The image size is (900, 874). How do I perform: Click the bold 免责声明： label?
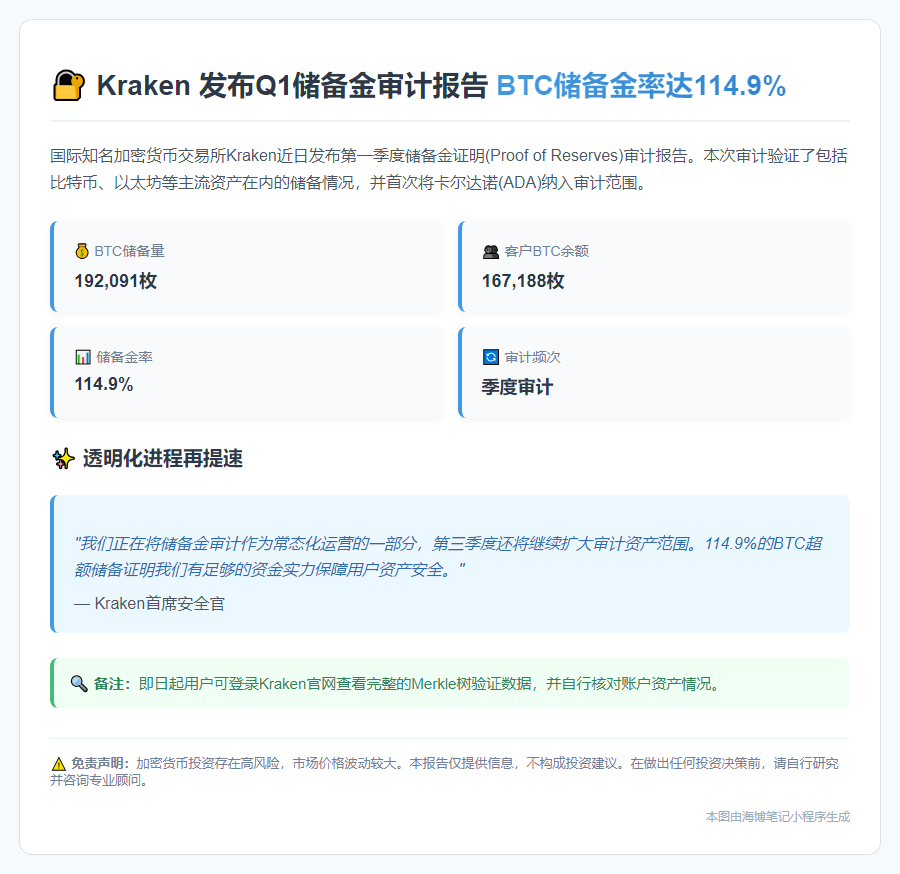point(100,763)
